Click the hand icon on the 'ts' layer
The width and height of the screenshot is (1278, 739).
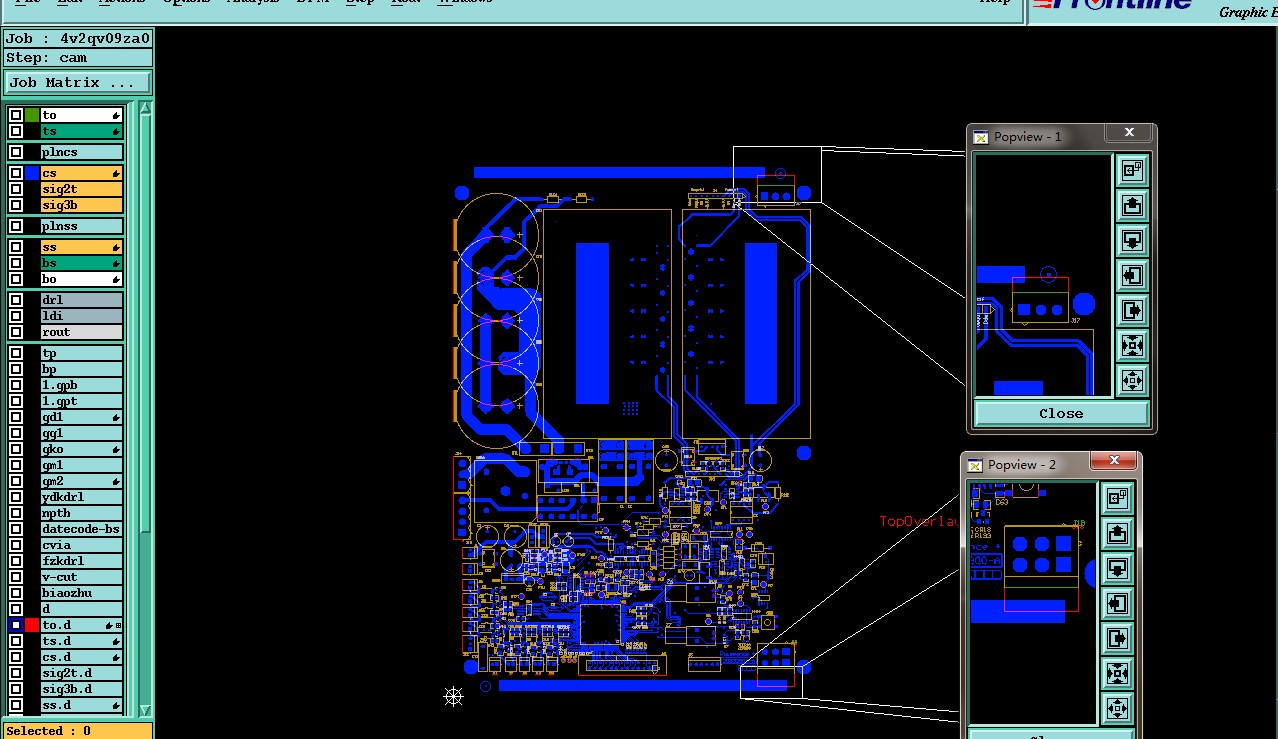116,131
